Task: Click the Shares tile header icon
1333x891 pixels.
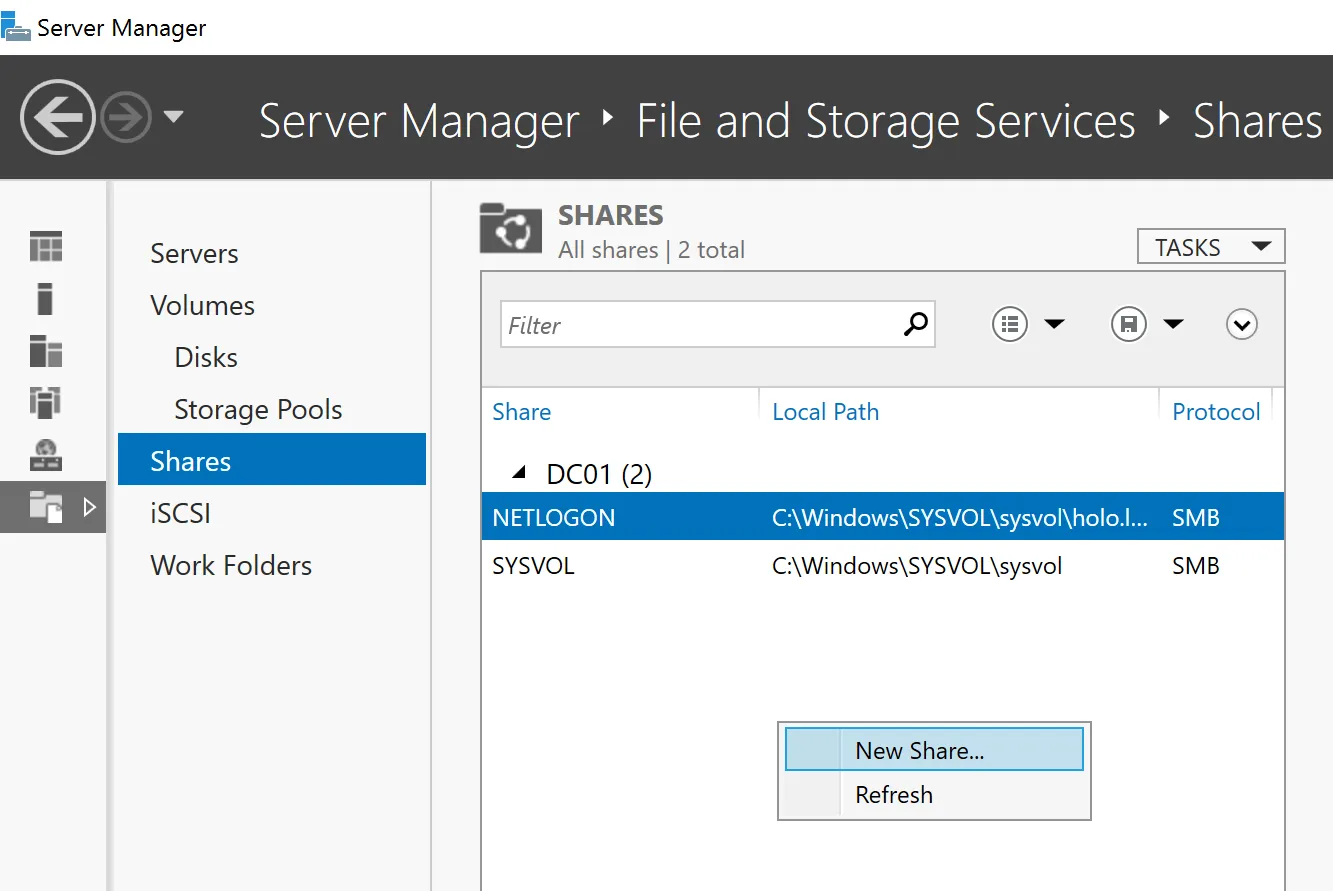Action: tap(511, 228)
